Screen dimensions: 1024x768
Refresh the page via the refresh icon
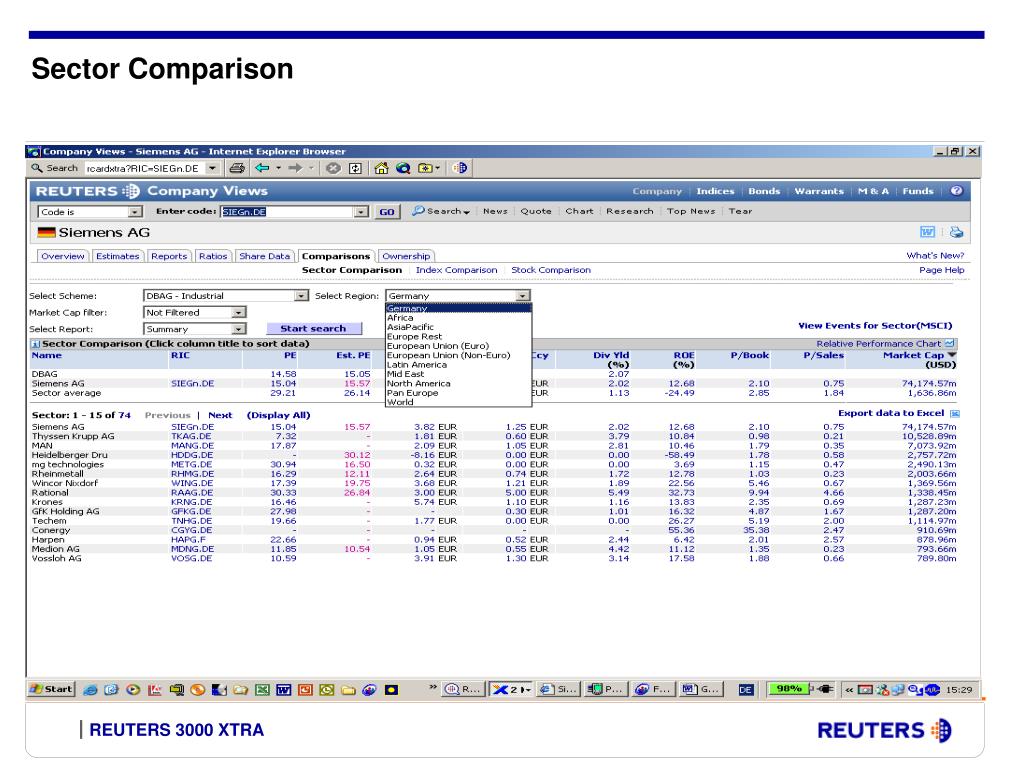[x=355, y=168]
